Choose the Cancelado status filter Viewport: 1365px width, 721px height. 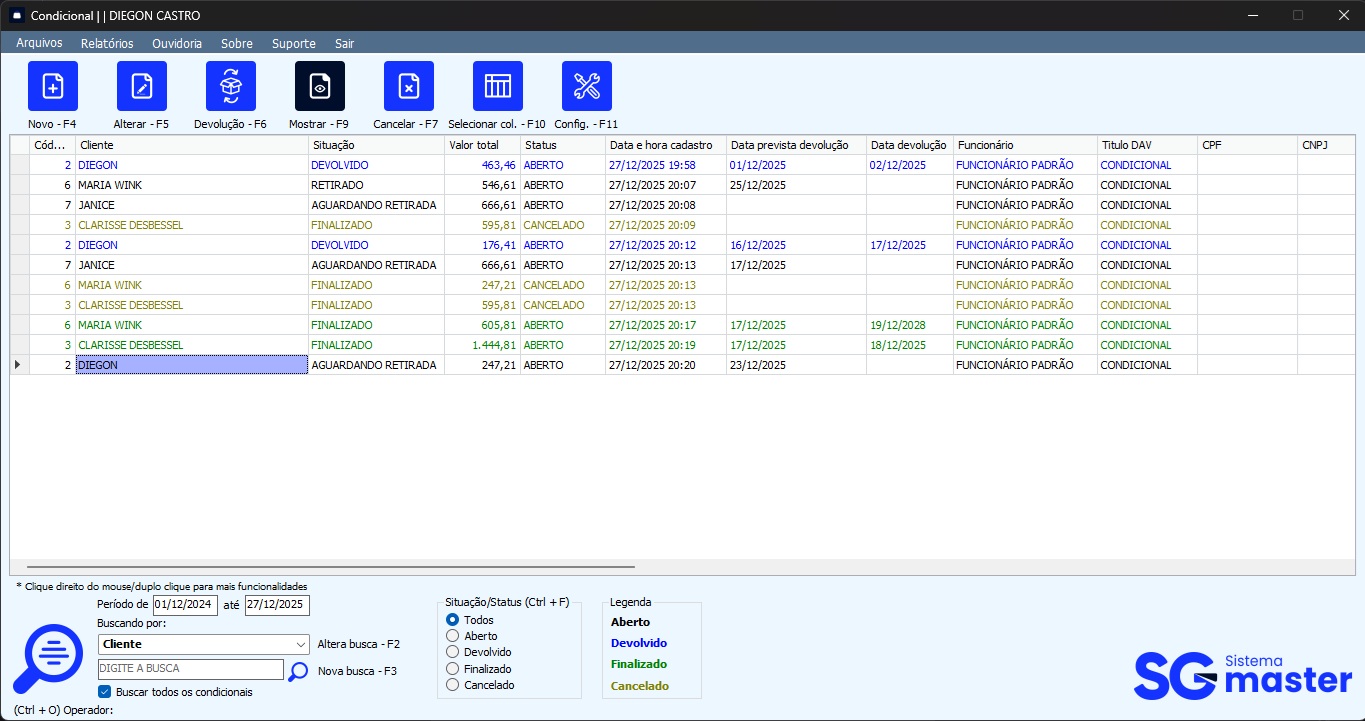(453, 685)
